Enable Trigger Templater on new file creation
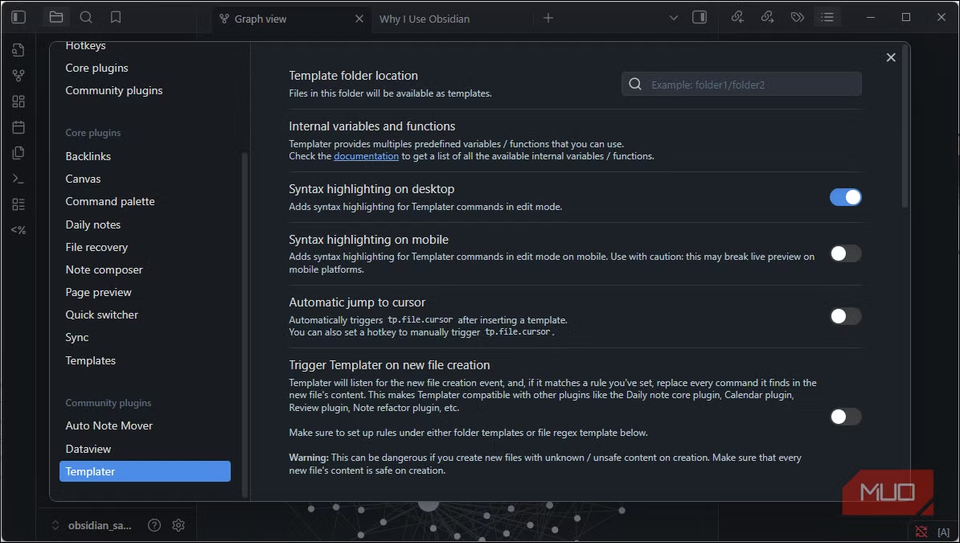The image size is (960, 543). [845, 417]
